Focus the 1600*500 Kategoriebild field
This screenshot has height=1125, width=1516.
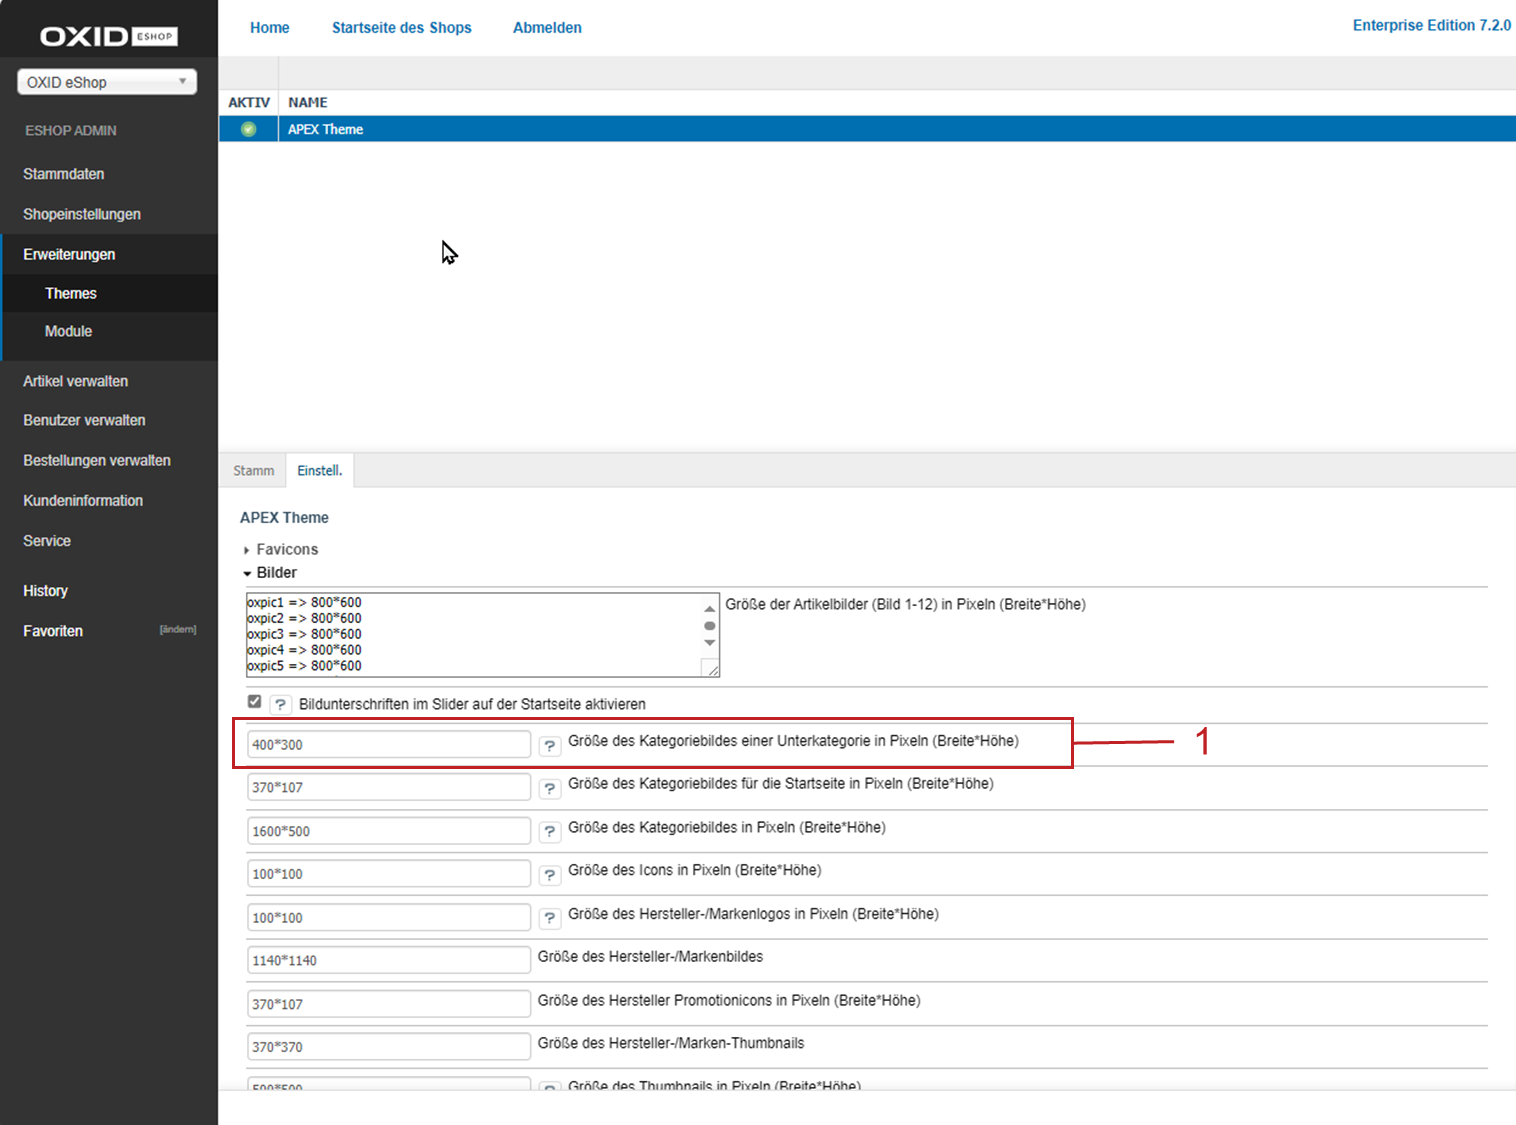click(x=389, y=831)
